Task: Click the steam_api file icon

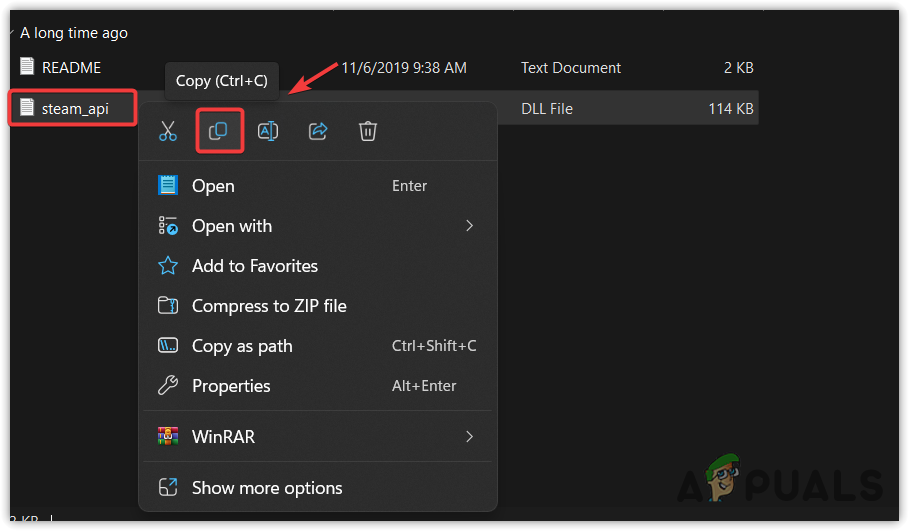Action: click(x=27, y=107)
